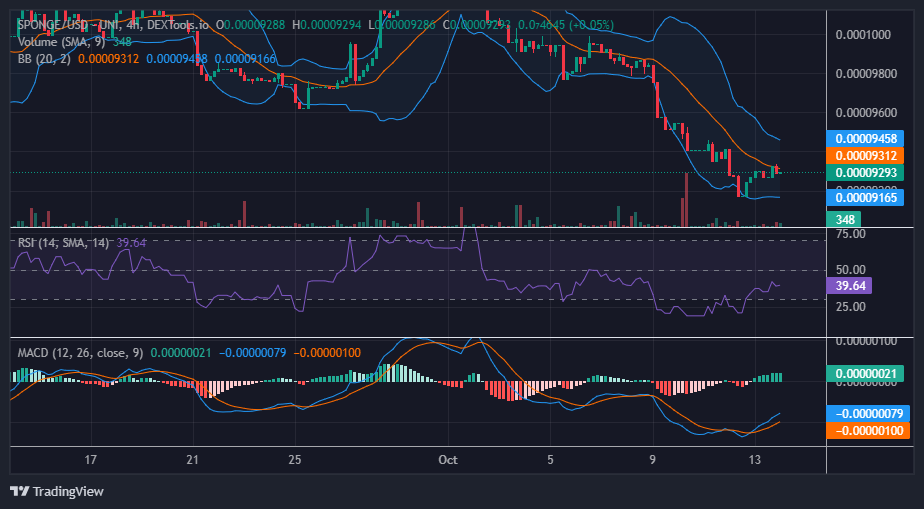Click the green 0.00000021 MACD histogram label
The width and height of the screenshot is (924, 509).
pyautogui.click(x=864, y=374)
